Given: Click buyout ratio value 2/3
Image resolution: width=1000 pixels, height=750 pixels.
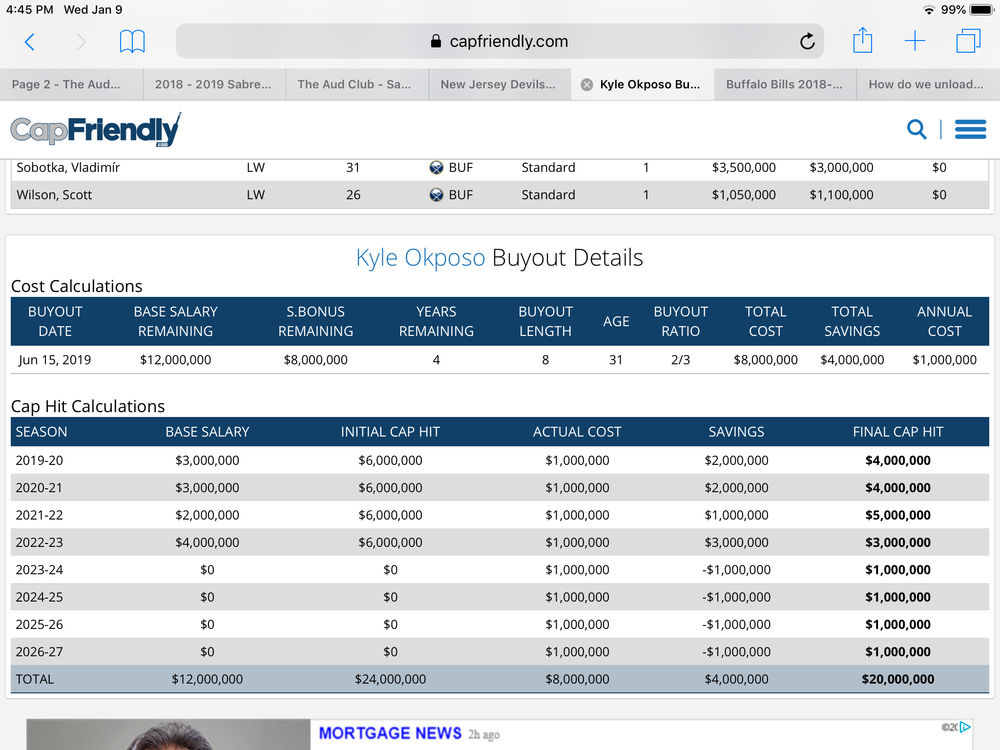Looking at the screenshot, I should click(680, 360).
